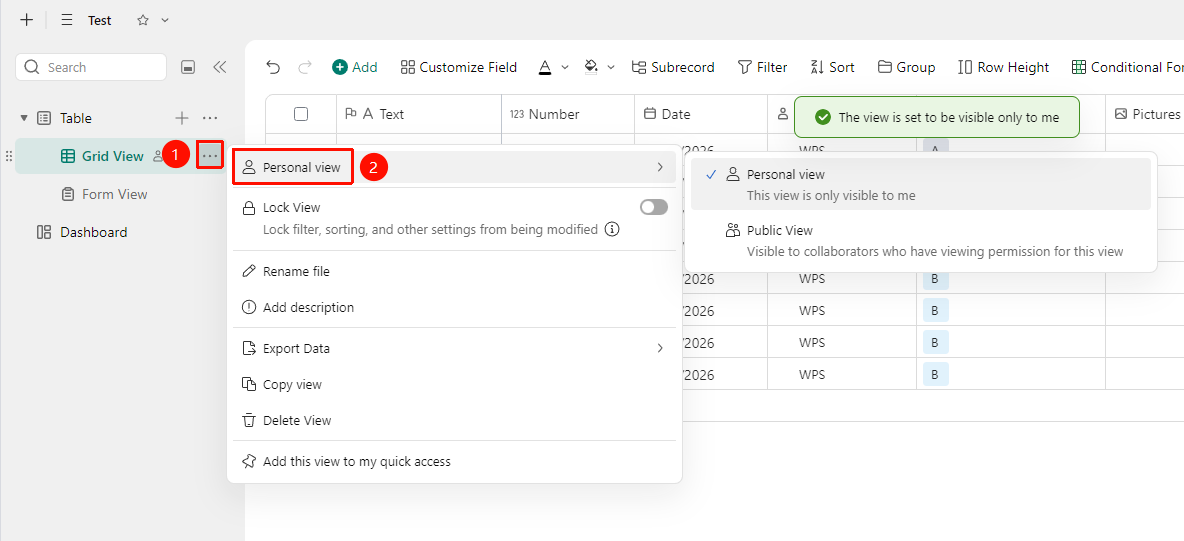
Task: Focus the sidebar Search field
Action: 91,67
